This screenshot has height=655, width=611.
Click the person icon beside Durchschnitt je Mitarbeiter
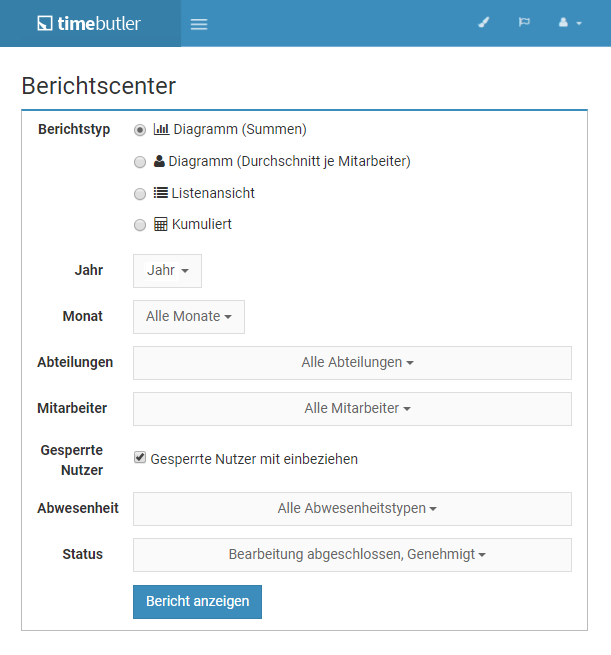(159, 161)
